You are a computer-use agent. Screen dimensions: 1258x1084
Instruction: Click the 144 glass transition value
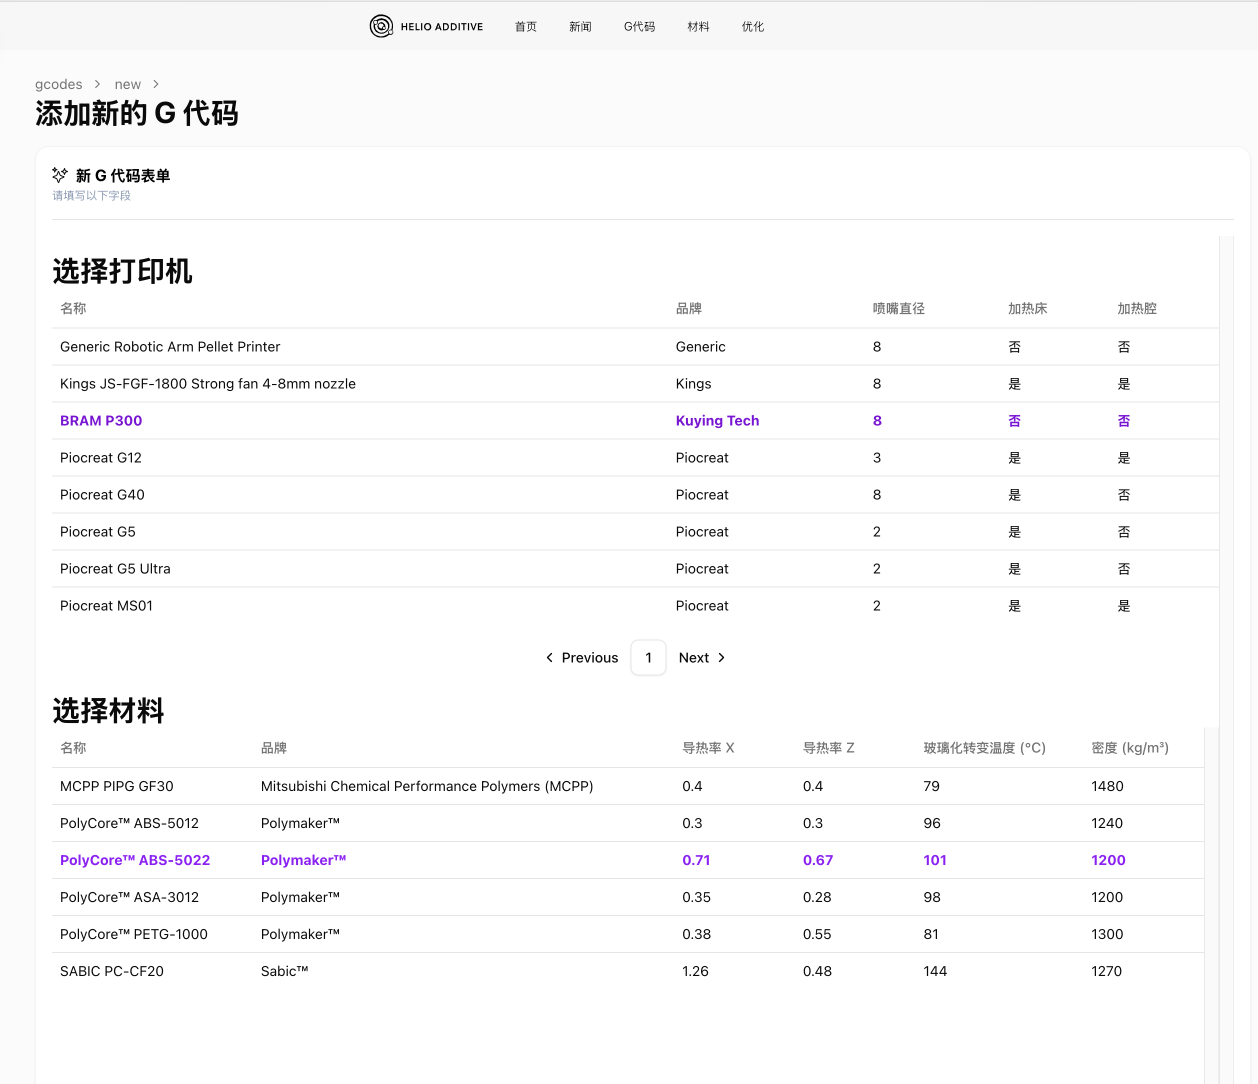coord(935,971)
